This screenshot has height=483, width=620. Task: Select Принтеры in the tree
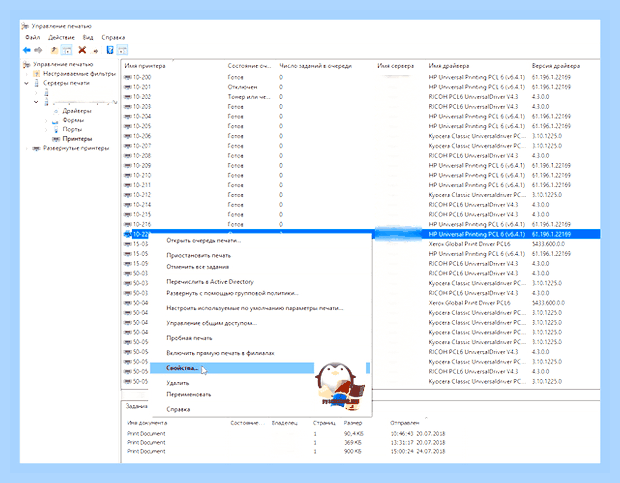click(x=77, y=139)
